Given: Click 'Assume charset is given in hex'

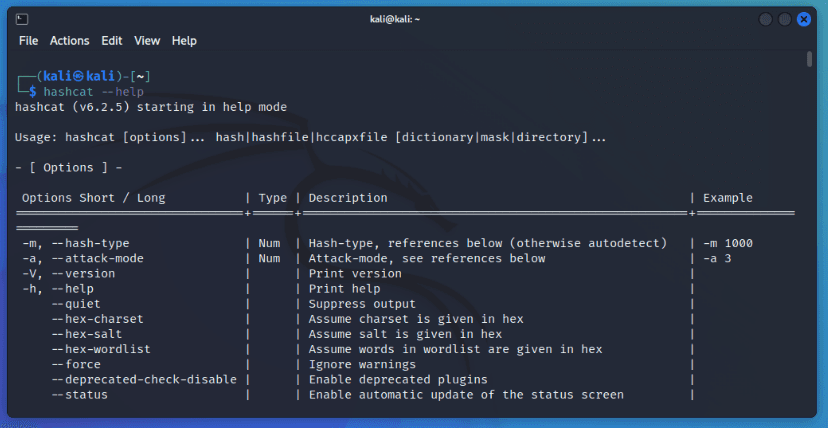Looking at the screenshot, I should pos(416,319).
